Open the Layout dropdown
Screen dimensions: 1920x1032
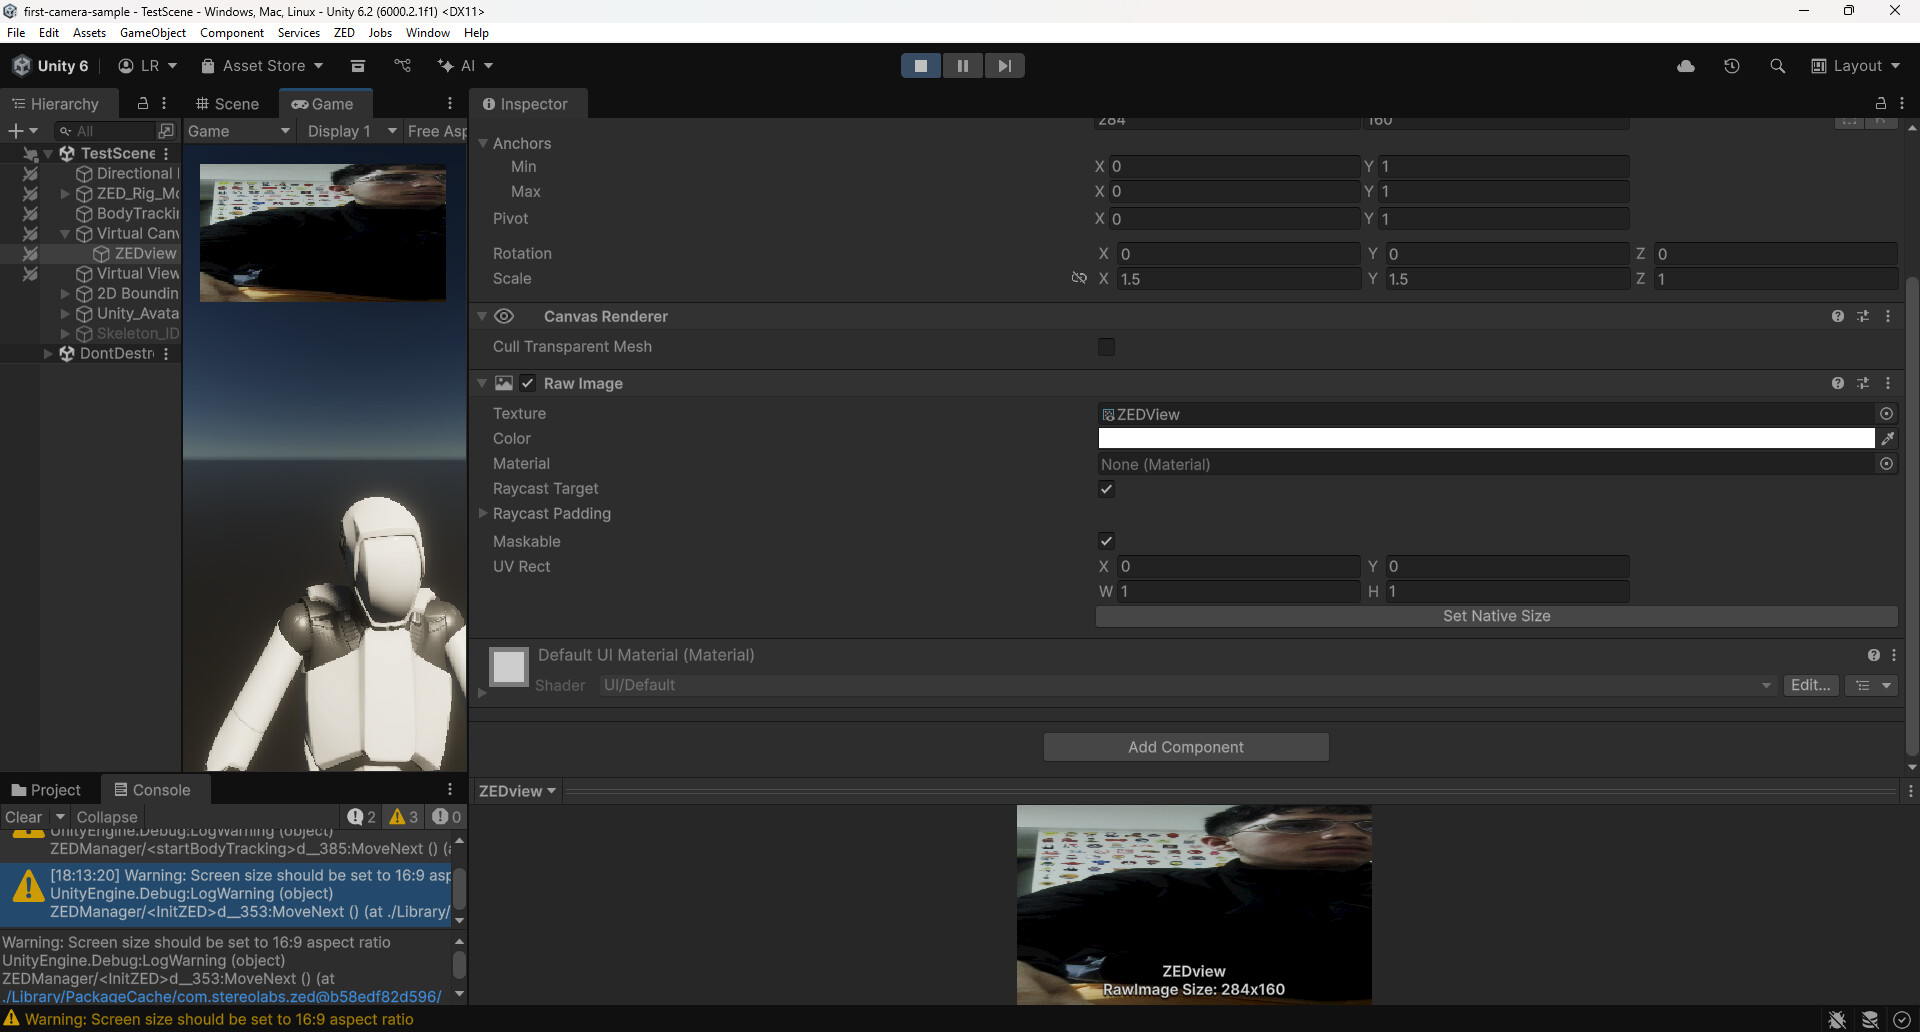click(1856, 66)
